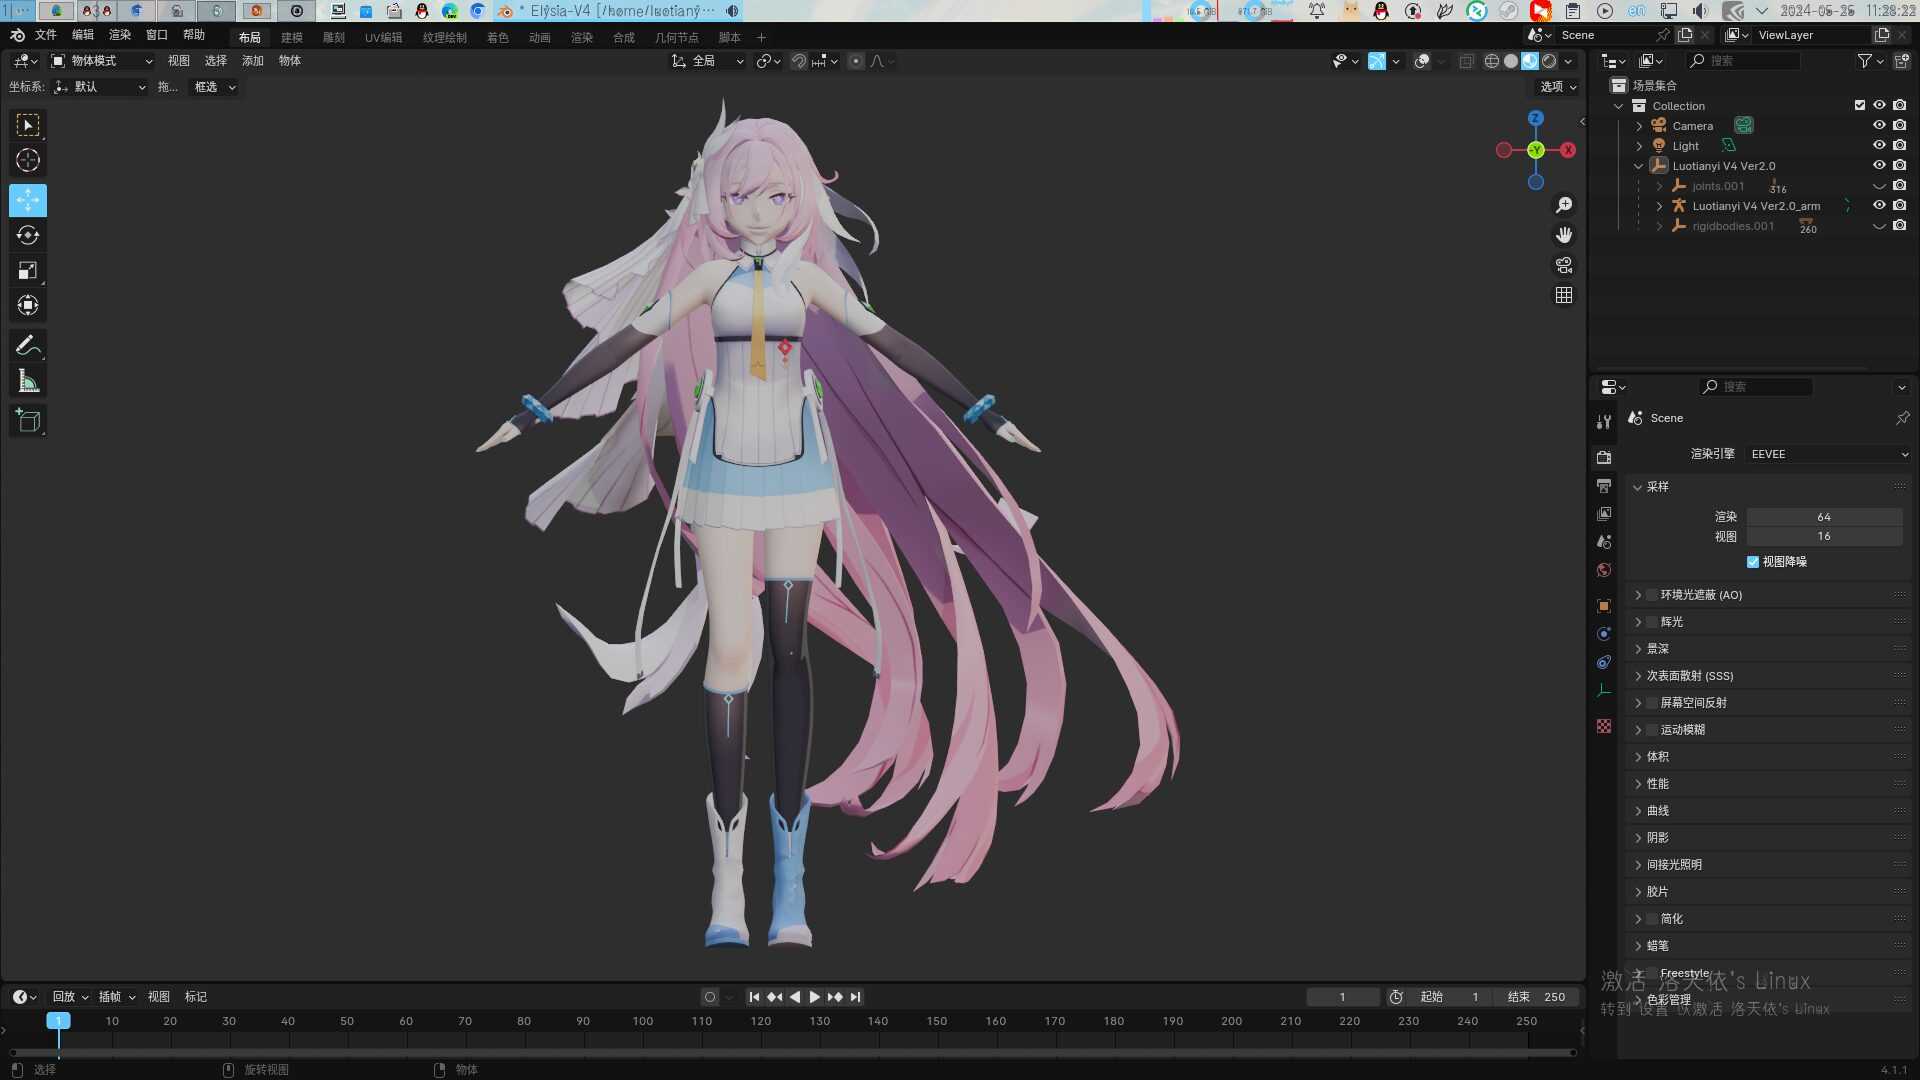Open the Output properties tab
This screenshot has width=1920, height=1080.
point(1604,485)
